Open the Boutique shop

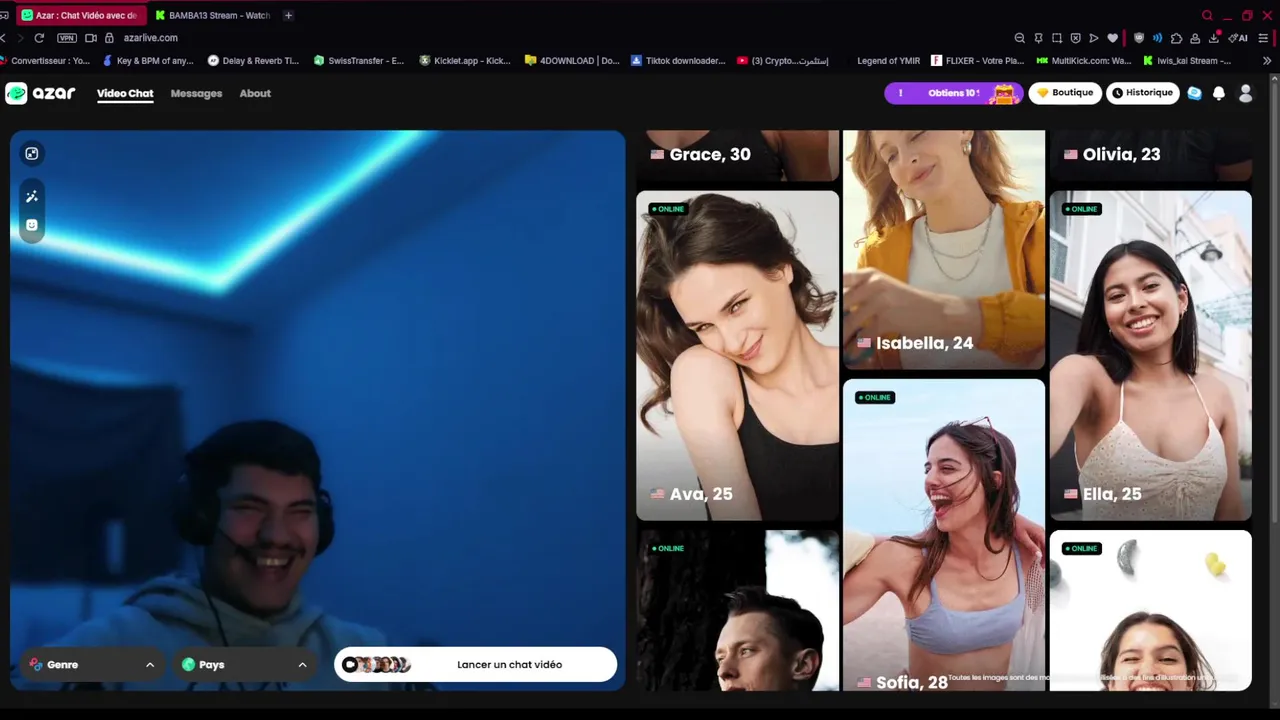(1065, 93)
